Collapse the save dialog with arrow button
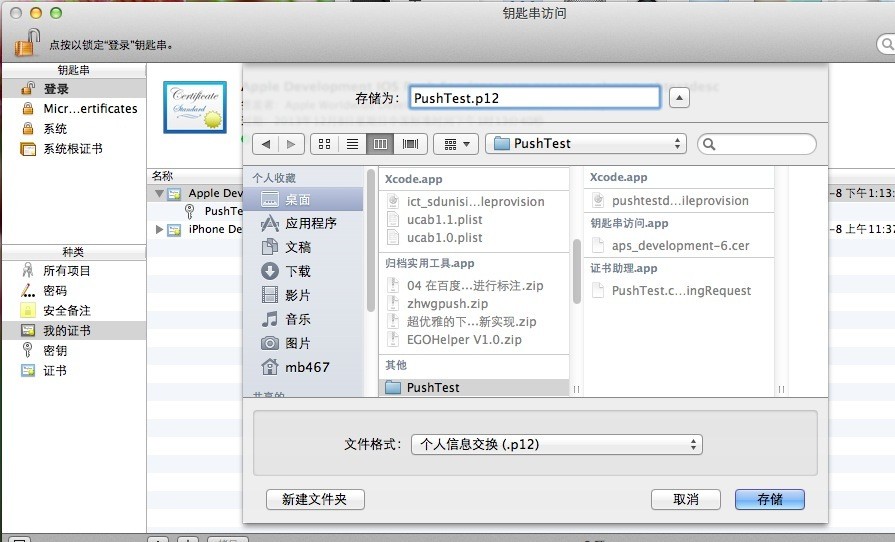 pos(679,98)
